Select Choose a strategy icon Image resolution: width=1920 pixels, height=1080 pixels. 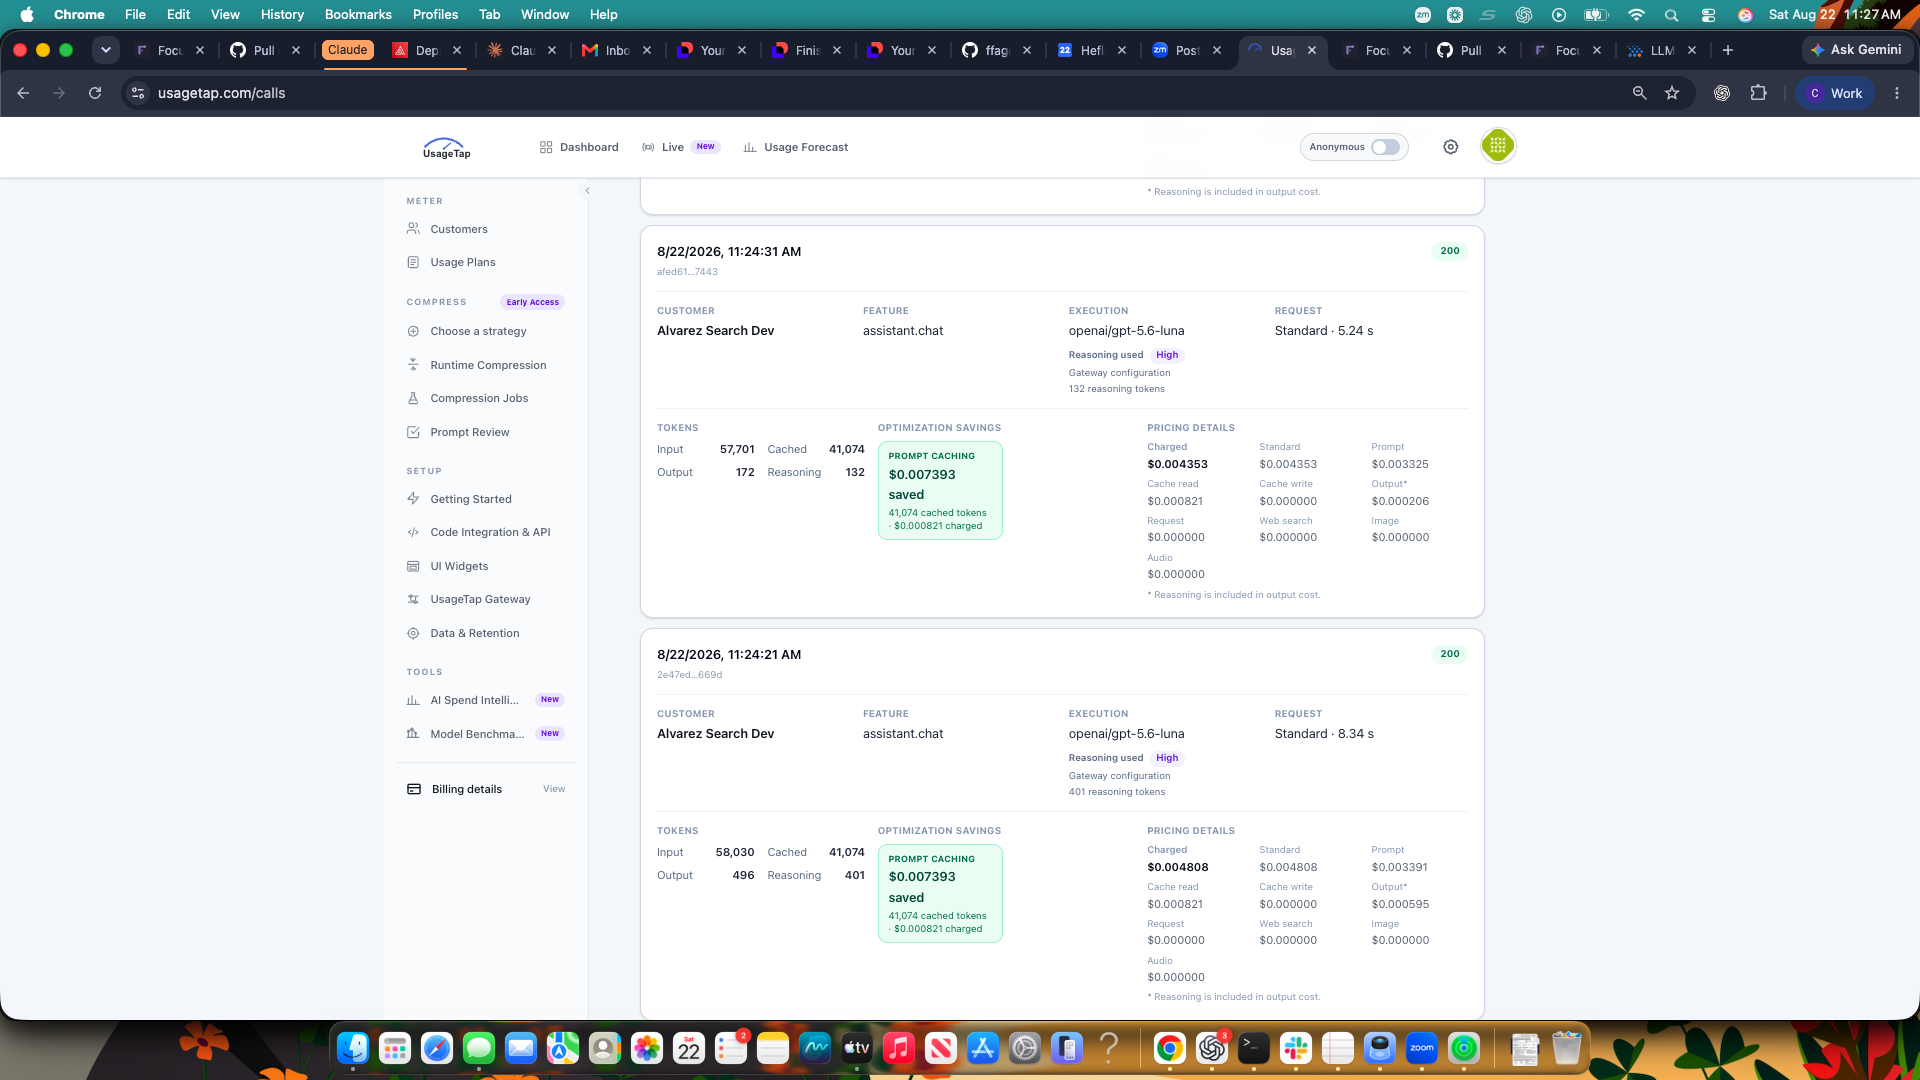click(413, 331)
